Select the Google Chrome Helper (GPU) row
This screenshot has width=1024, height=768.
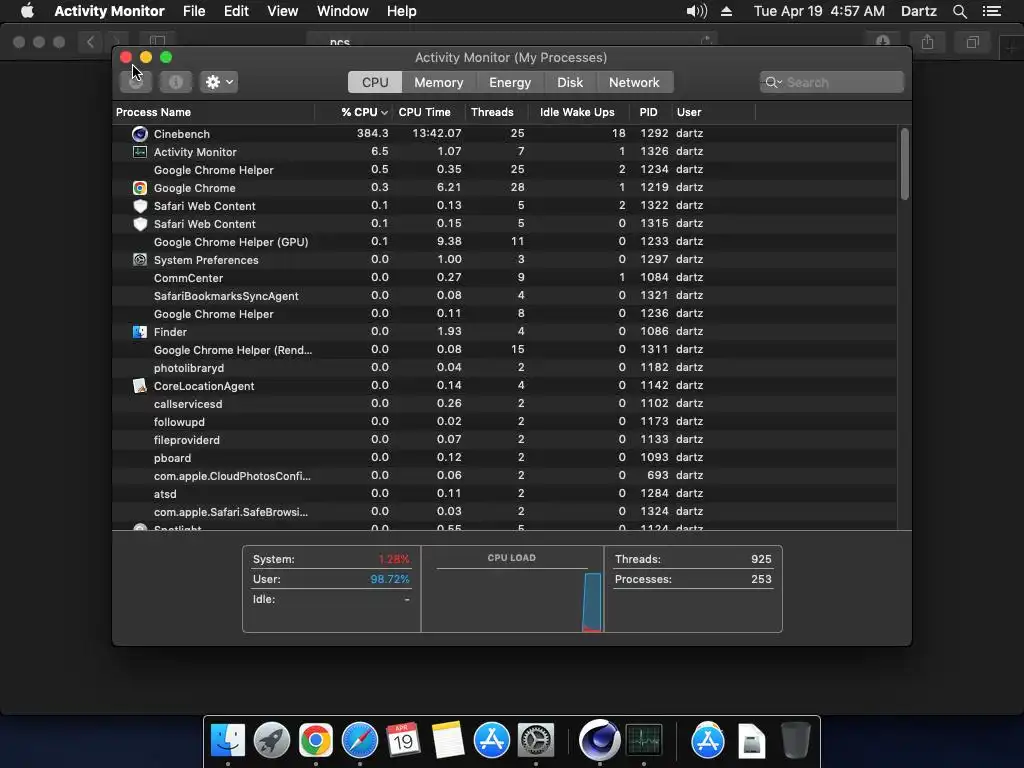505,242
